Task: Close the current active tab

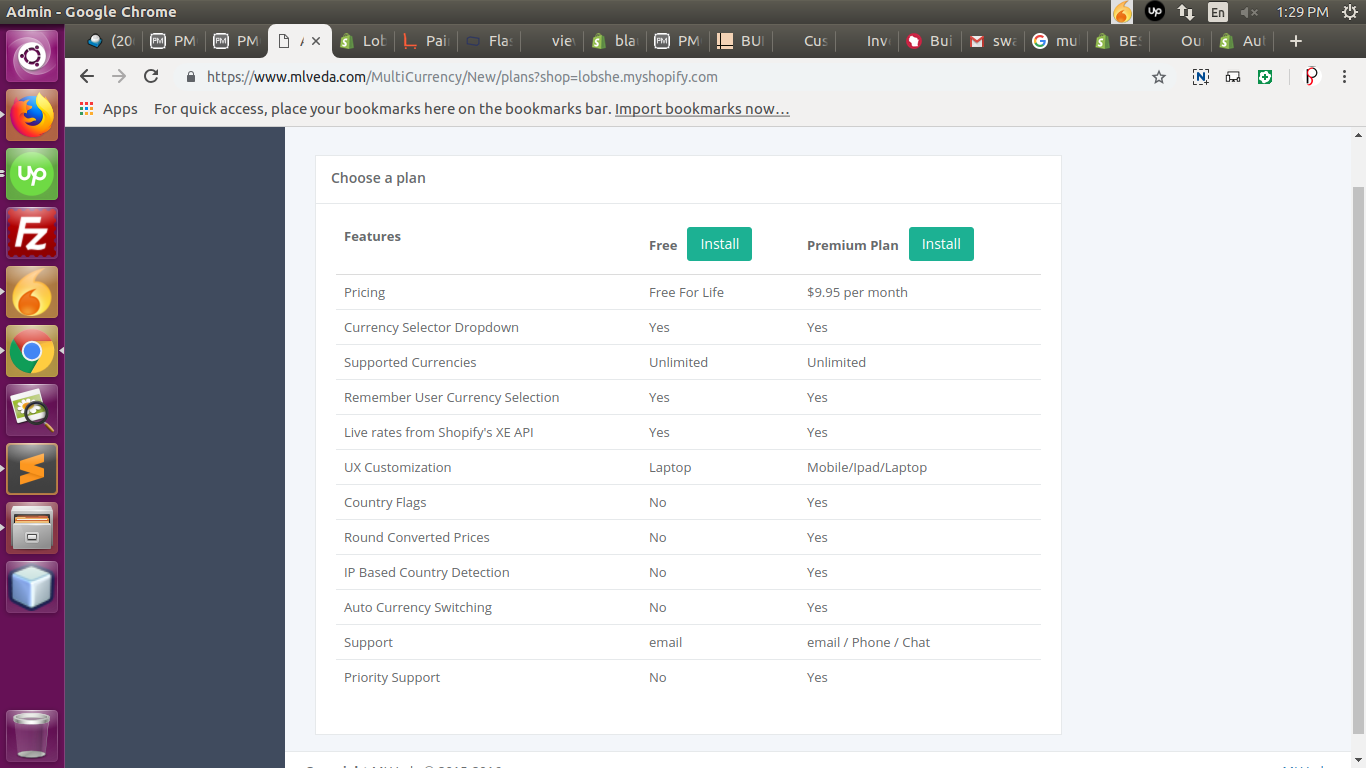Action: point(316,41)
